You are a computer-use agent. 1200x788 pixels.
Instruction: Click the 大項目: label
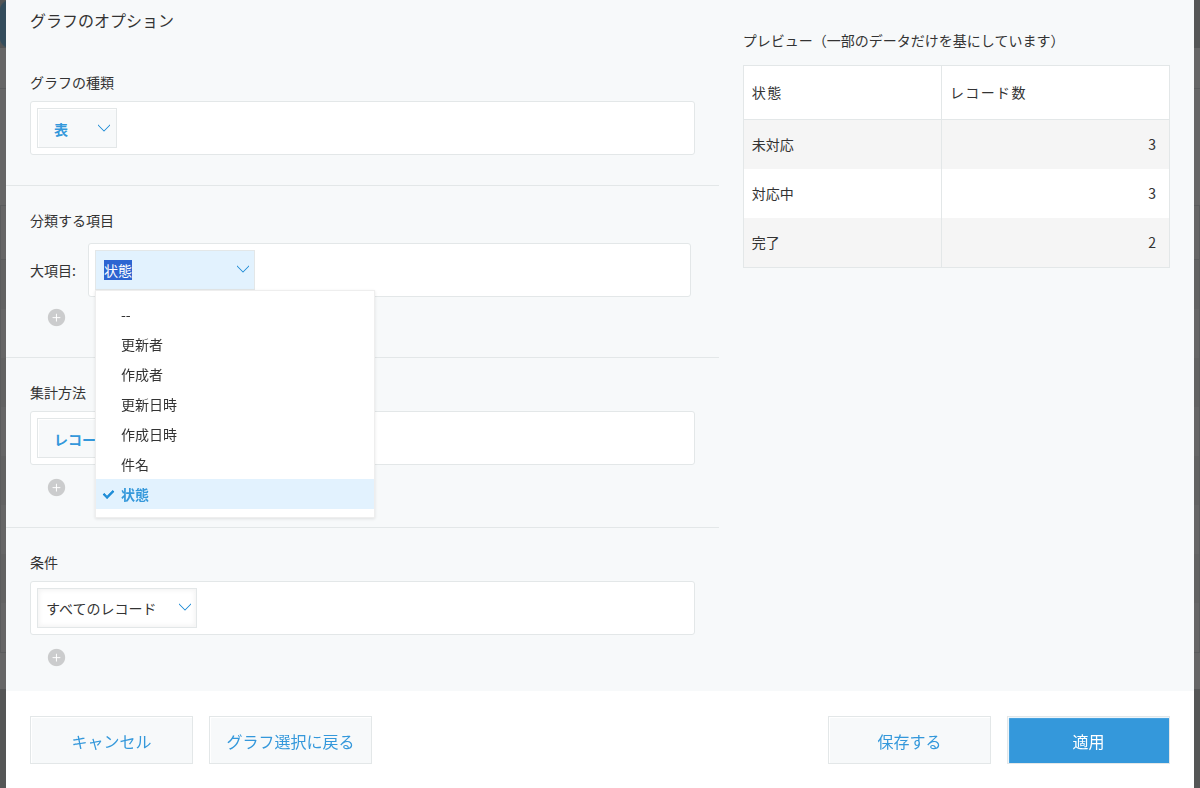[x=53, y=271]
